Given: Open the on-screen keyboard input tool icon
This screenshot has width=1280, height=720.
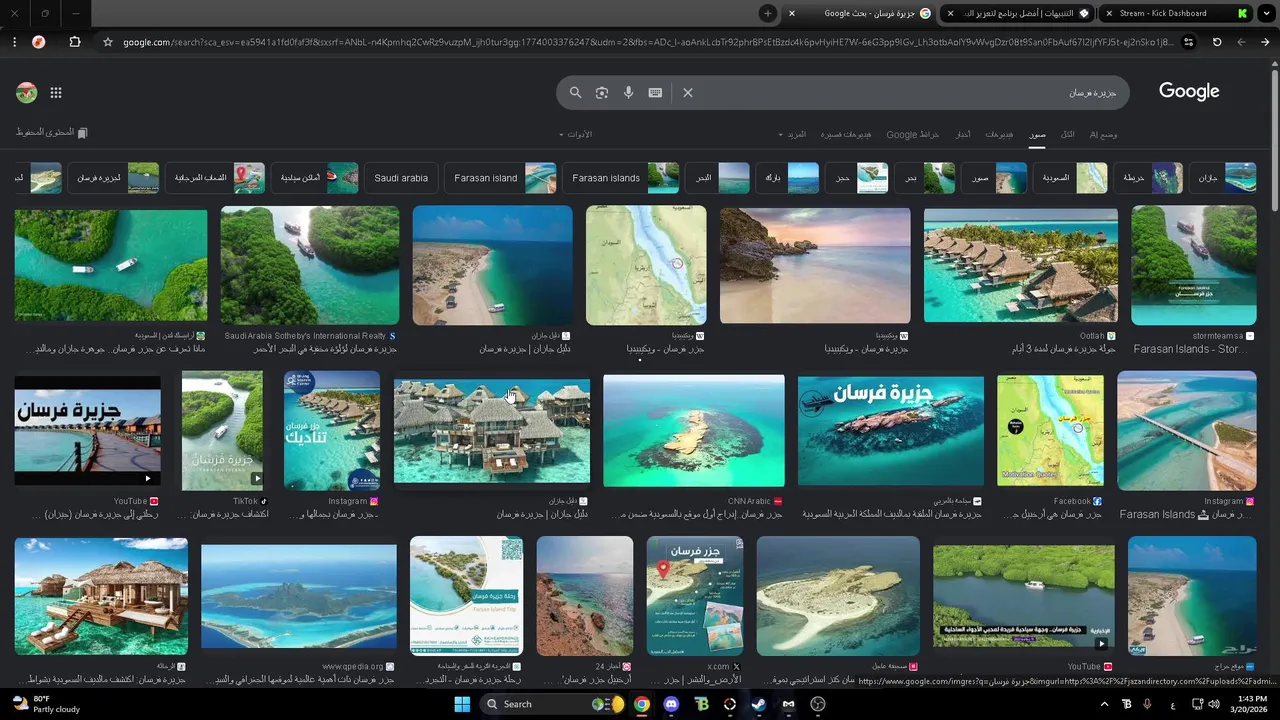Looking at the screenshot, I should 655,92.
